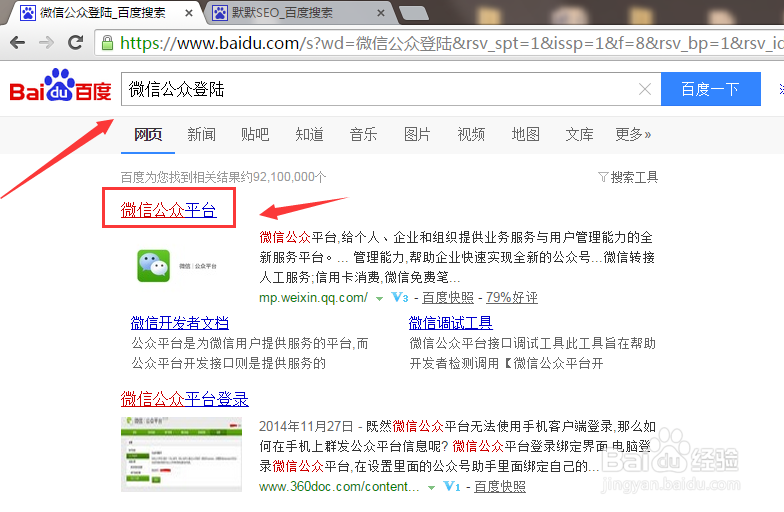The width and height of the screenshot is (784, 512).
Task: Open the Baidu logo homepage link
Action: coord(60,85)
